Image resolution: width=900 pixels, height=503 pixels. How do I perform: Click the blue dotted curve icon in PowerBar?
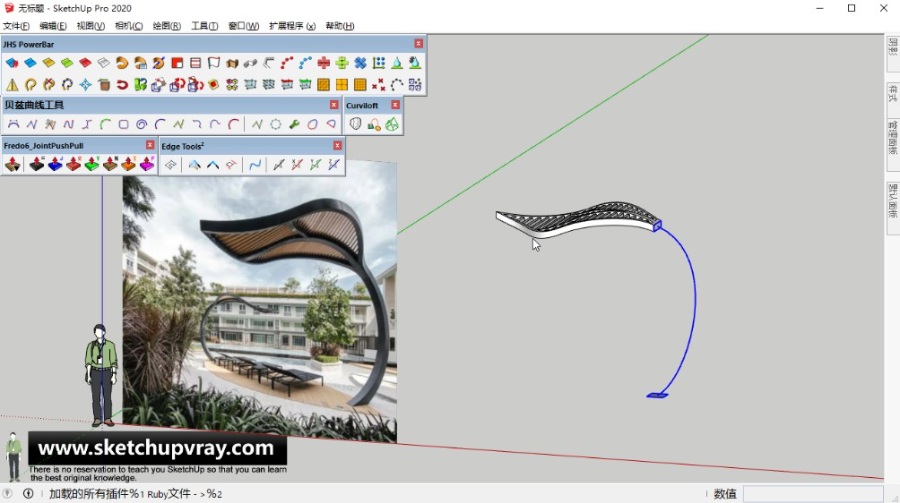coord(305,63)
